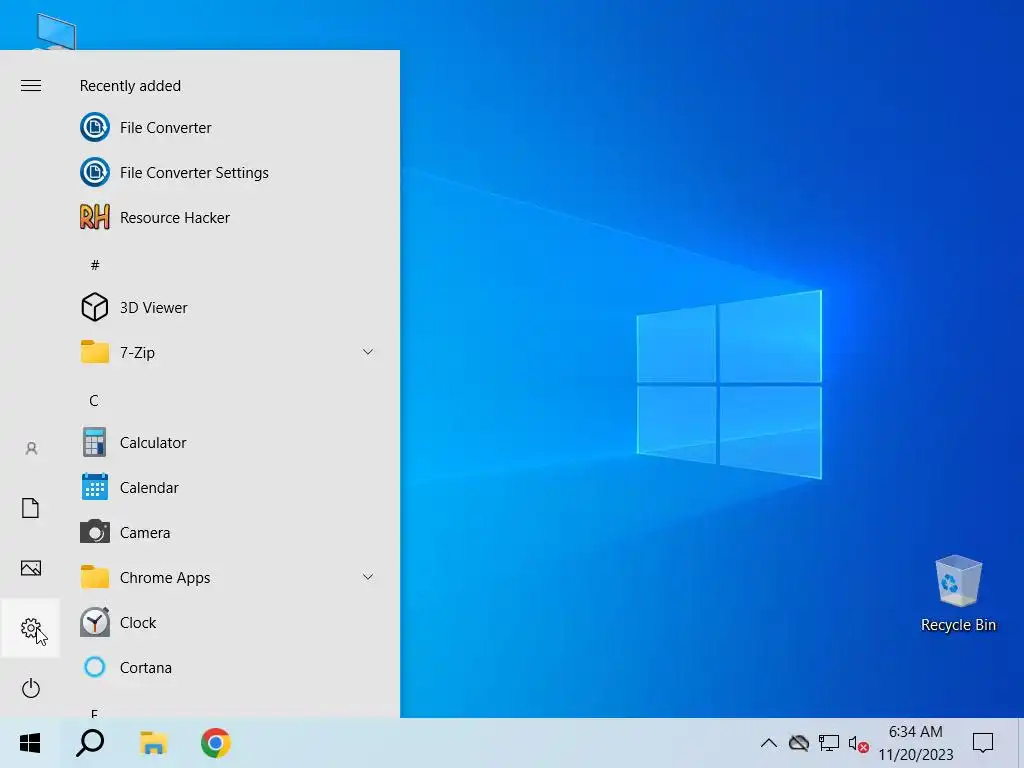Screen dimensions: 1024x768
Task: Show hidden system tray icons
Action: click(769, 743)
